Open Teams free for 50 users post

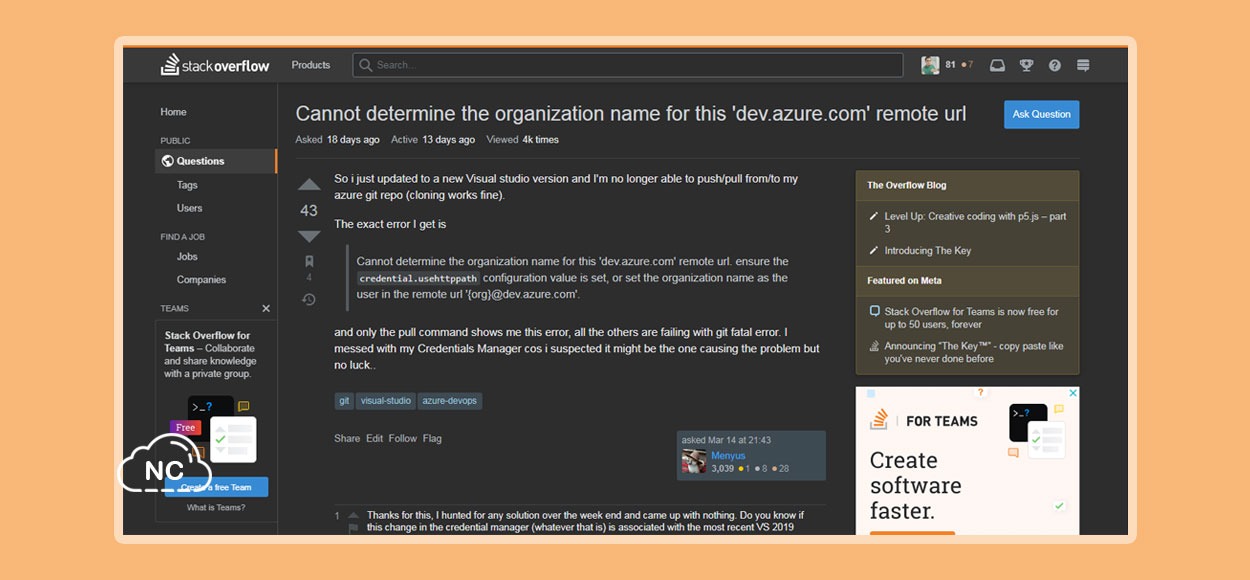(x=971, y=318)
